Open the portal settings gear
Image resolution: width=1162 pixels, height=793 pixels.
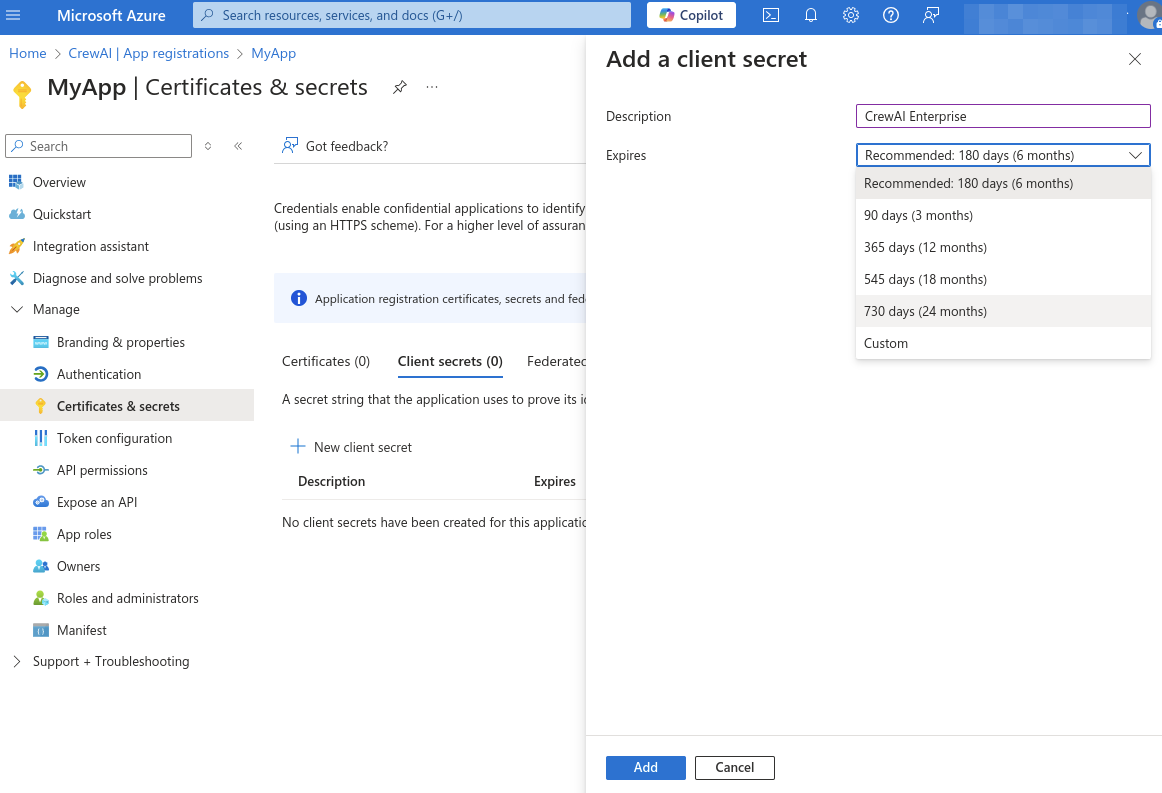click(850, 15)
